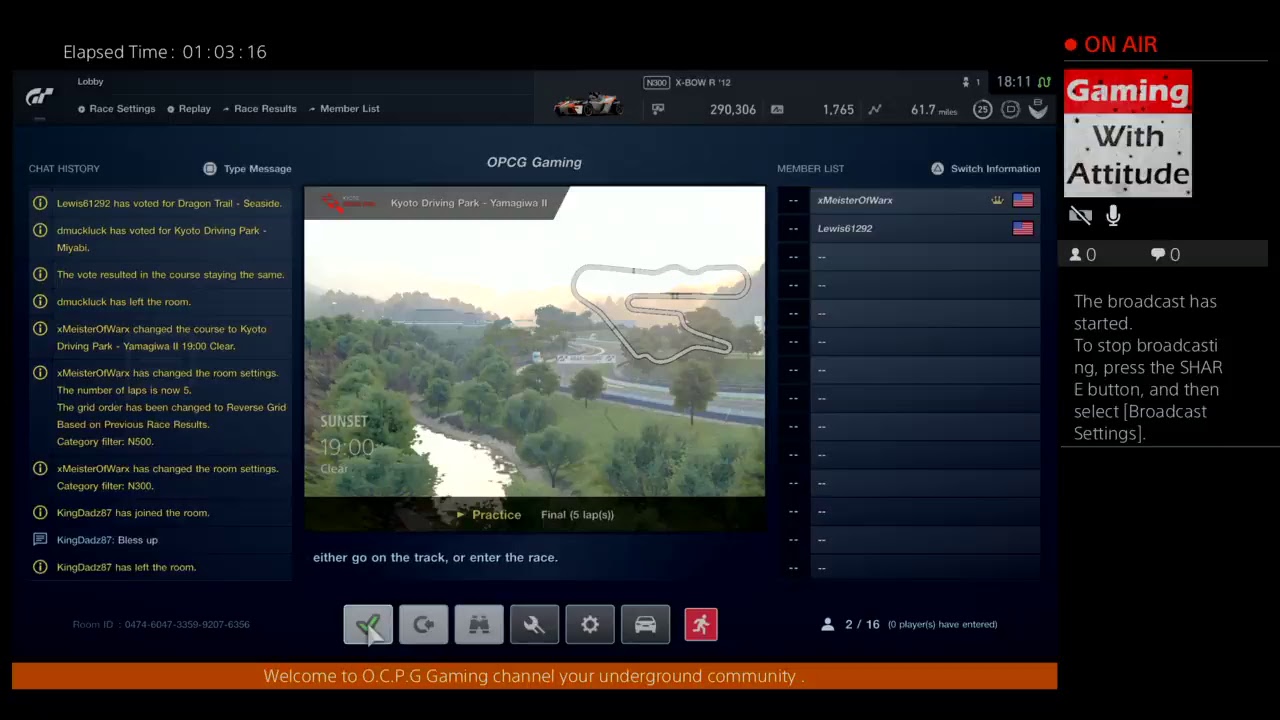
Task: Click the green network connection icon
Action: [1044, 82]
